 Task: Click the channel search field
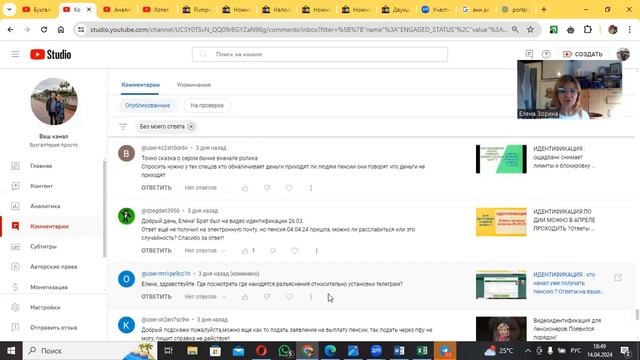[x=320, y=54]
